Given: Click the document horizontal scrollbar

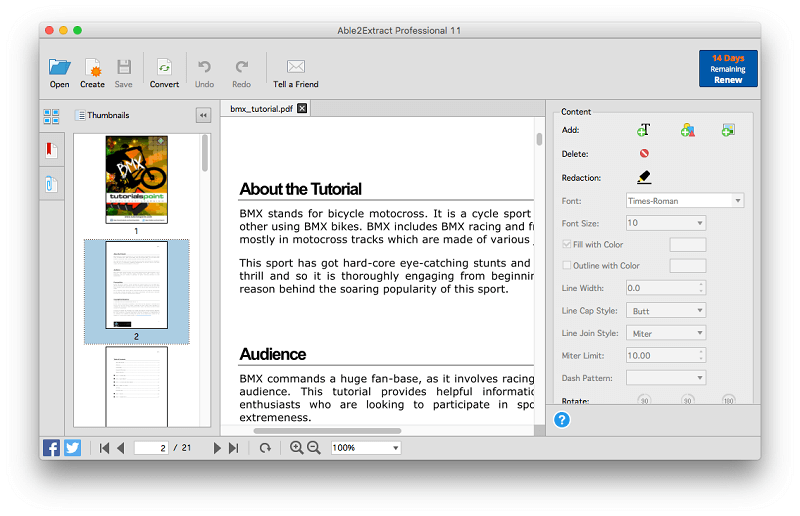Looking at the screenshot, I should pos(327,431).
